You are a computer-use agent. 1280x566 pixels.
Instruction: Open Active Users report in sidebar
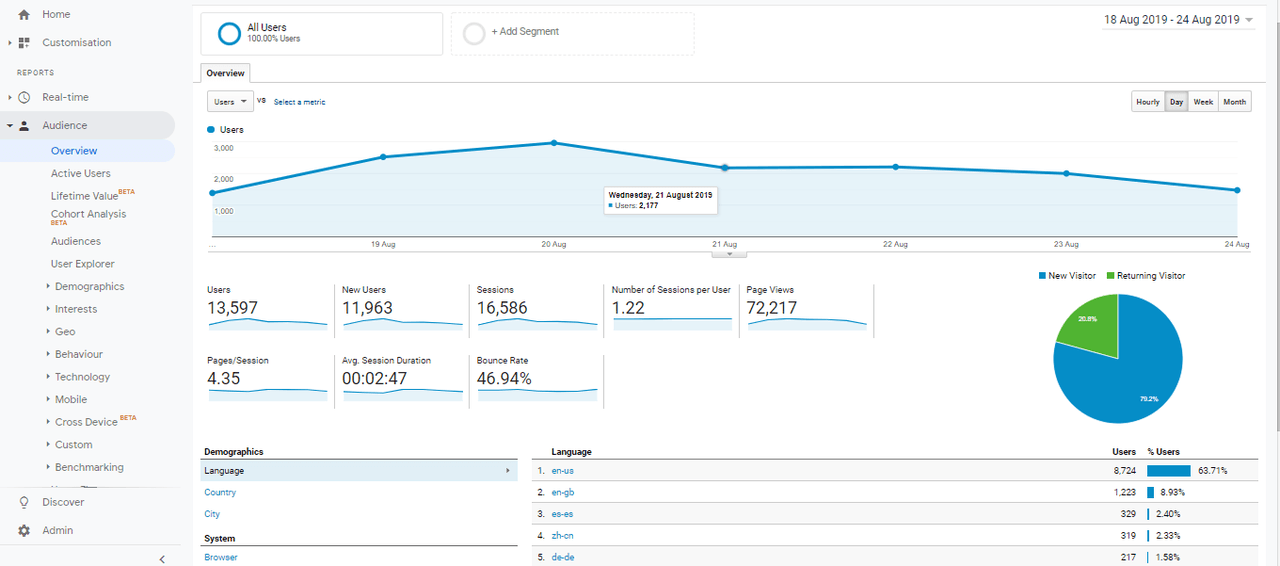[x=81, y=173]
